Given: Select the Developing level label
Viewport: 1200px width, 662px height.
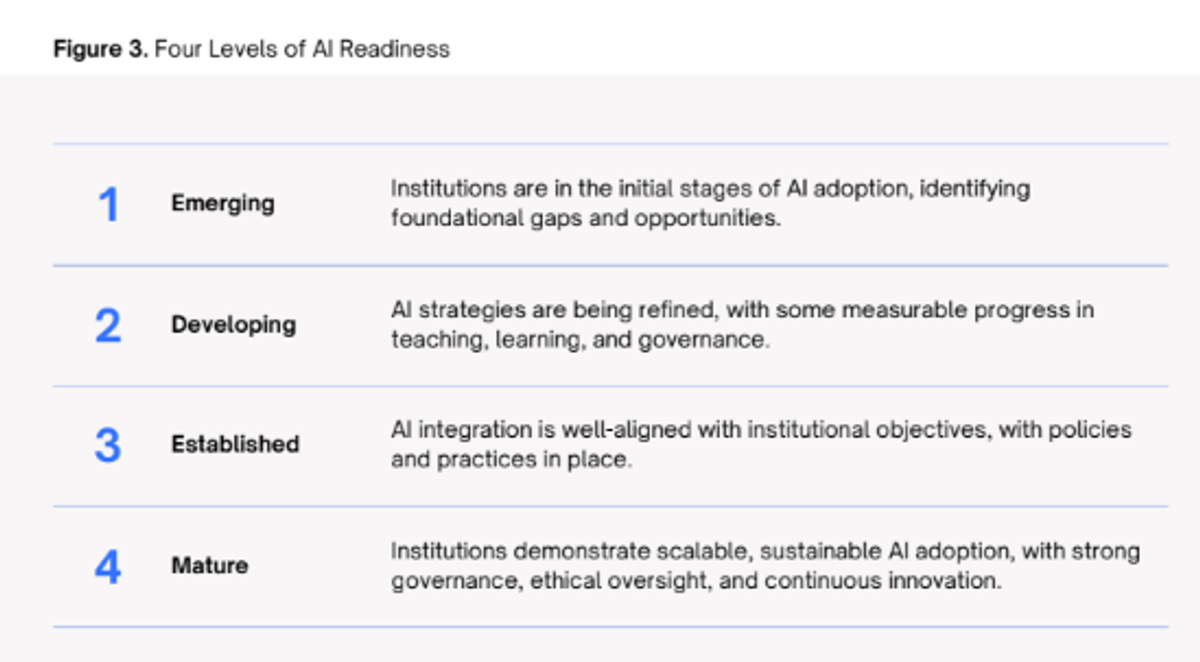Looking at the screenshot, I should pos(233,325).
